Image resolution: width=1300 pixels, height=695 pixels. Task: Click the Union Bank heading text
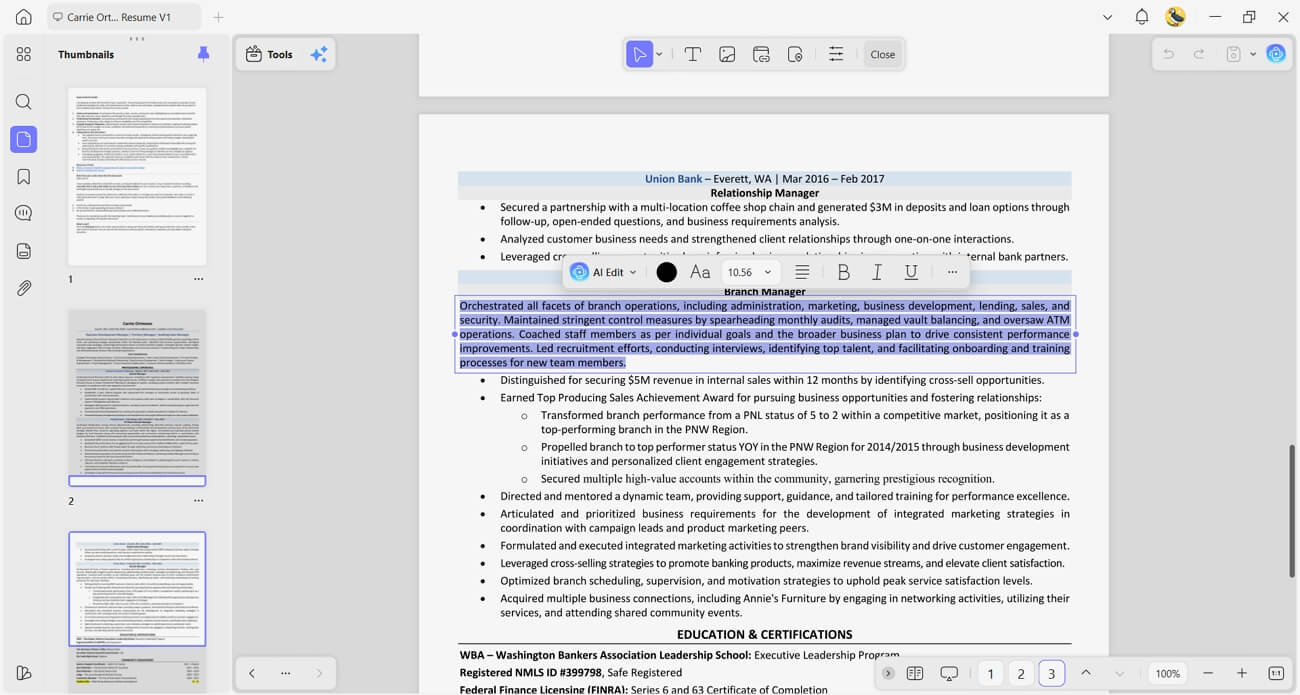[x=673, y=179]
